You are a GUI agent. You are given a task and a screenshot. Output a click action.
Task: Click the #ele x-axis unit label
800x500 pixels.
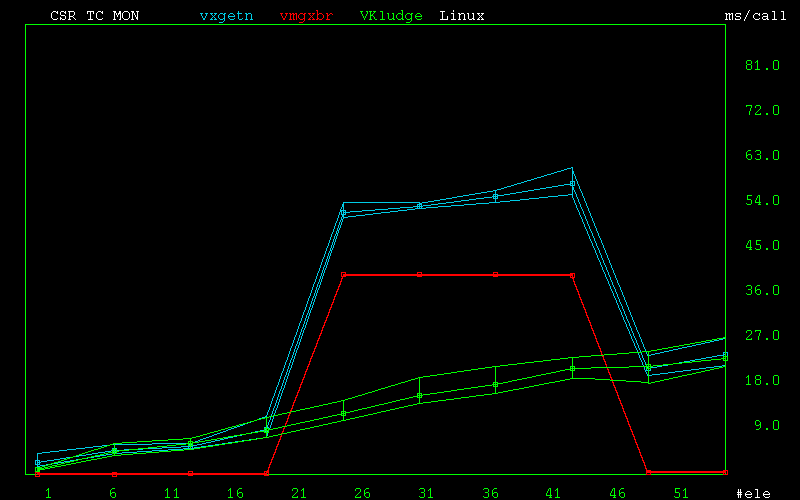pos(754,493)
